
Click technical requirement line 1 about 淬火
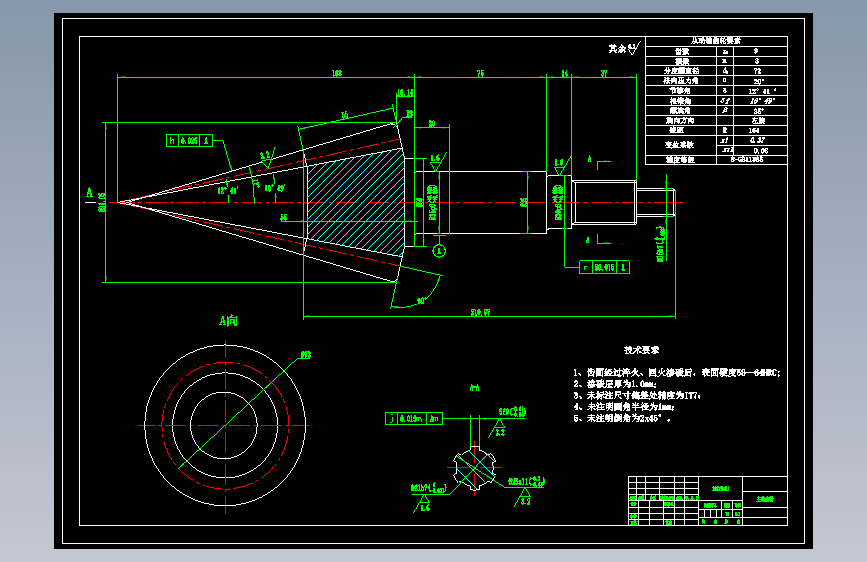pos(677,373)
